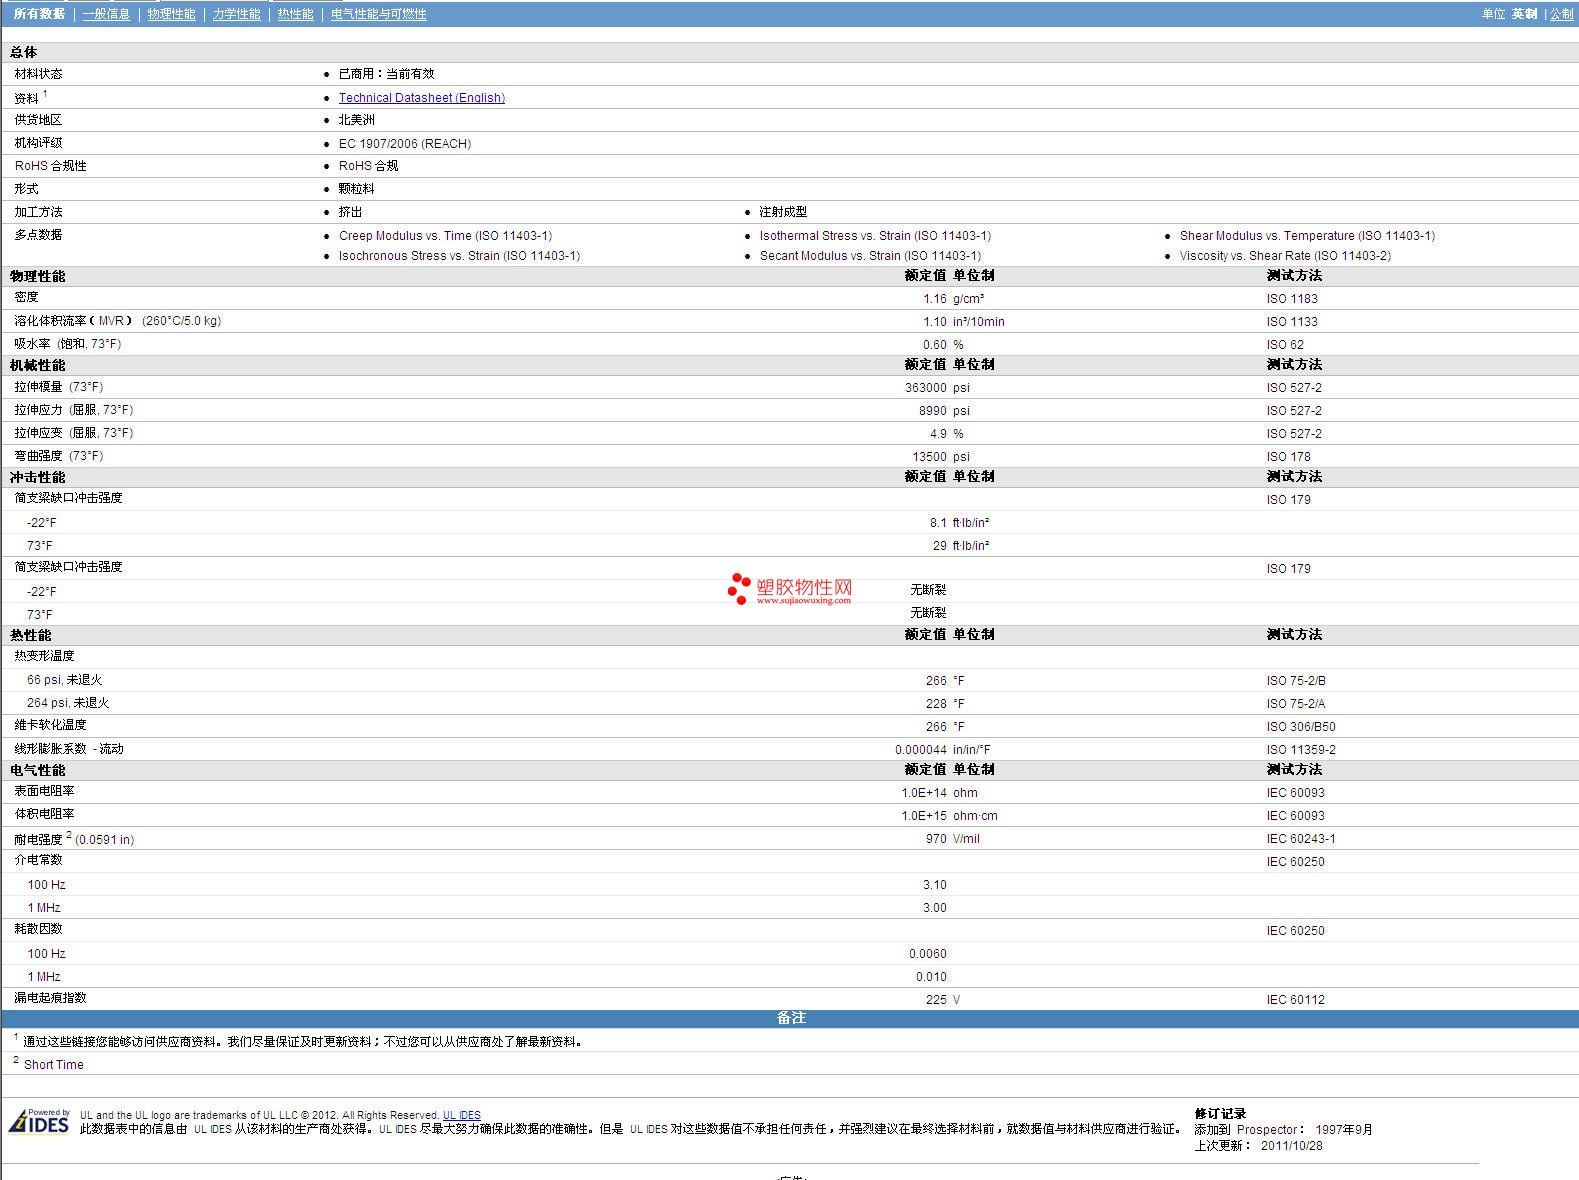Show the 电气性能与可燃性 tab

(378, 14)
